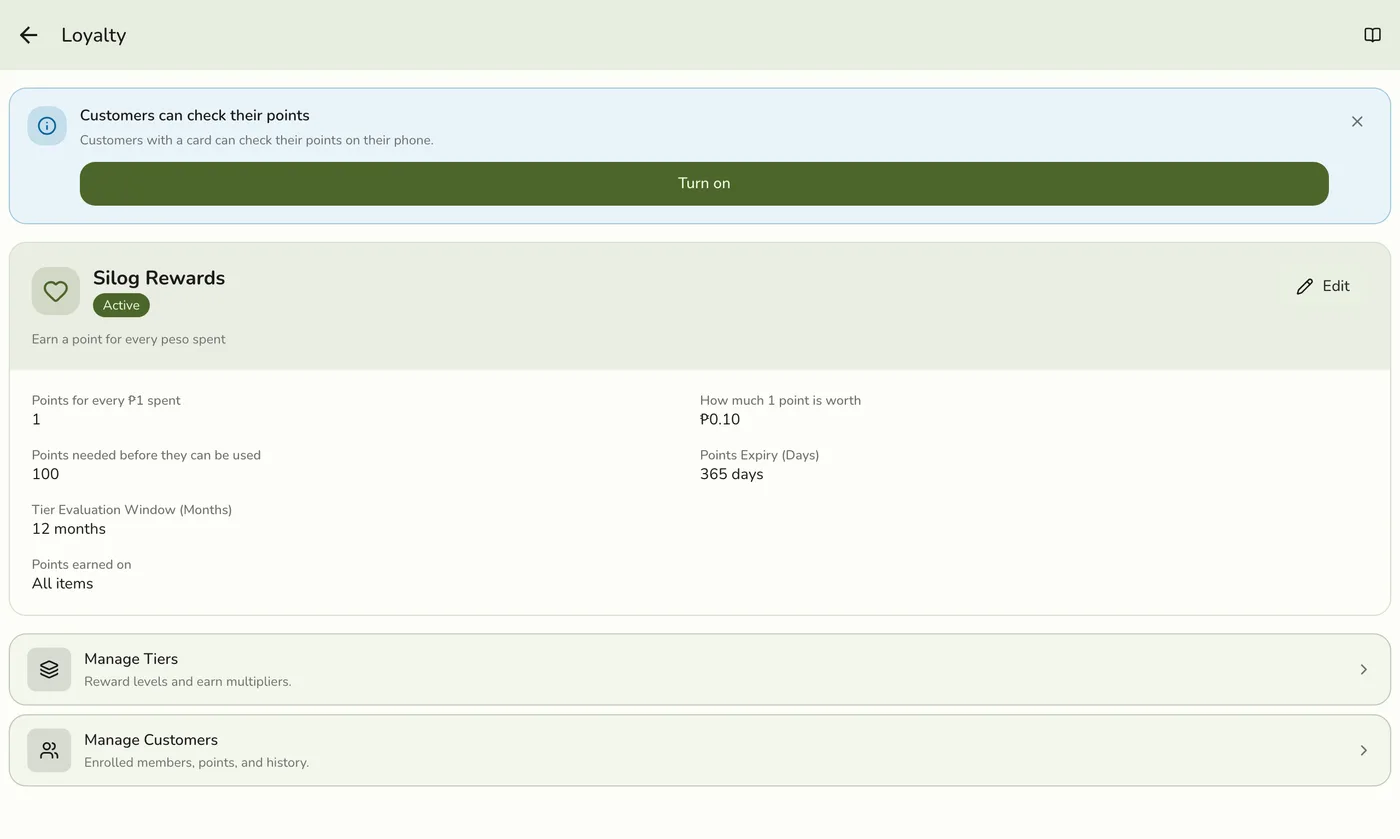Open Manage Customers
This screenshot has width=1400, height=839.
pos(700,750)
